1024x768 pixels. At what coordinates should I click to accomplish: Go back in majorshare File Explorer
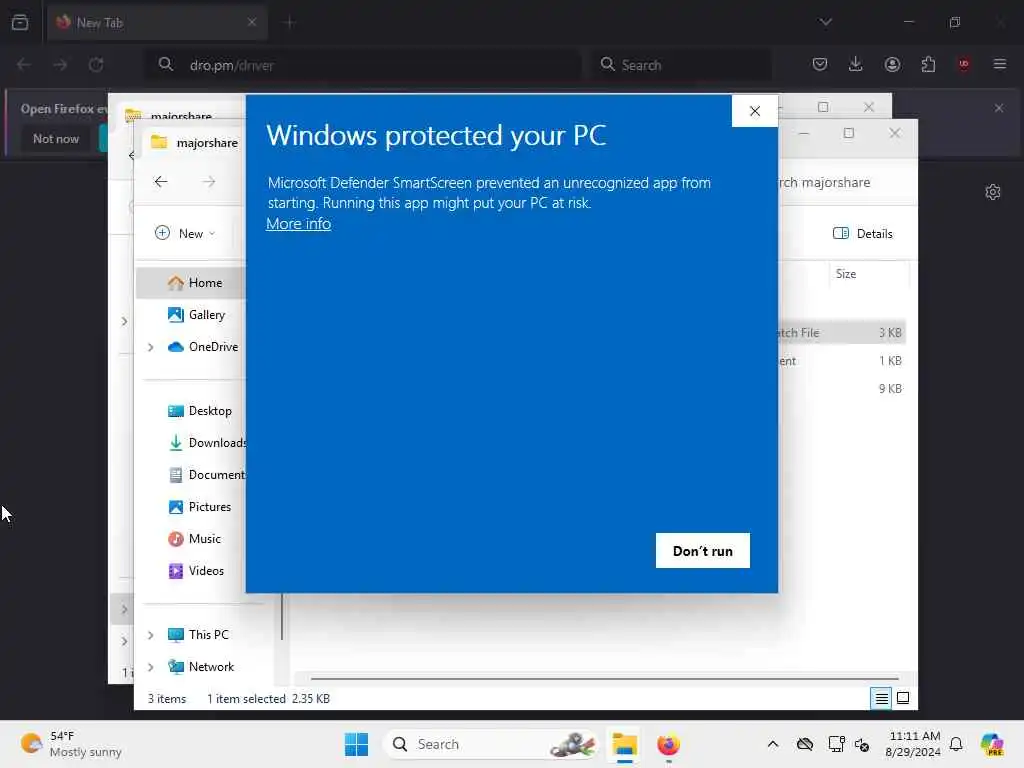coord(161,182)
